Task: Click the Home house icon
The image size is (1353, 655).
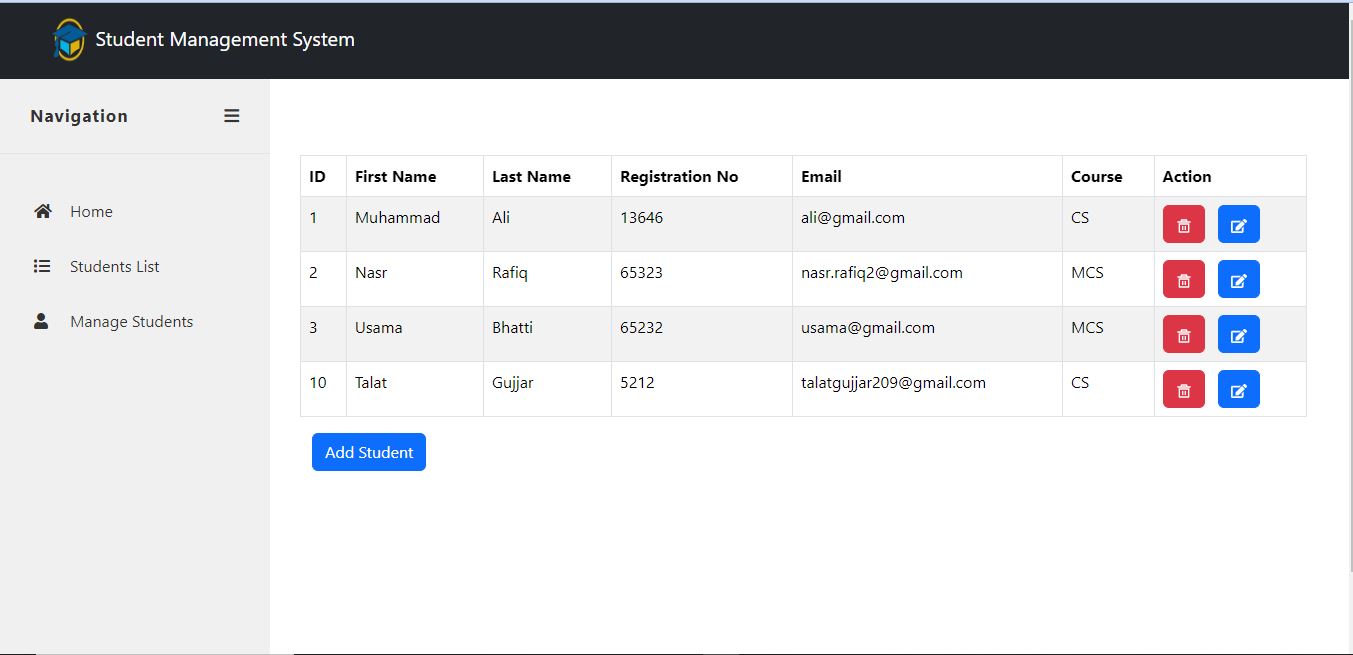Action: pyautogui.click(x=42, y=211)
